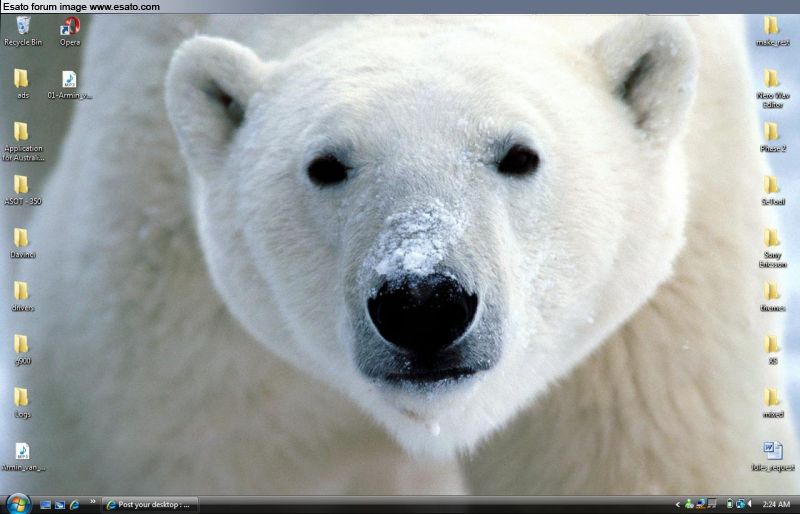Show hidden system tray icons
The height and width of the screenshot is (514, 800).
pyautogui.click(x=678, y=505)
